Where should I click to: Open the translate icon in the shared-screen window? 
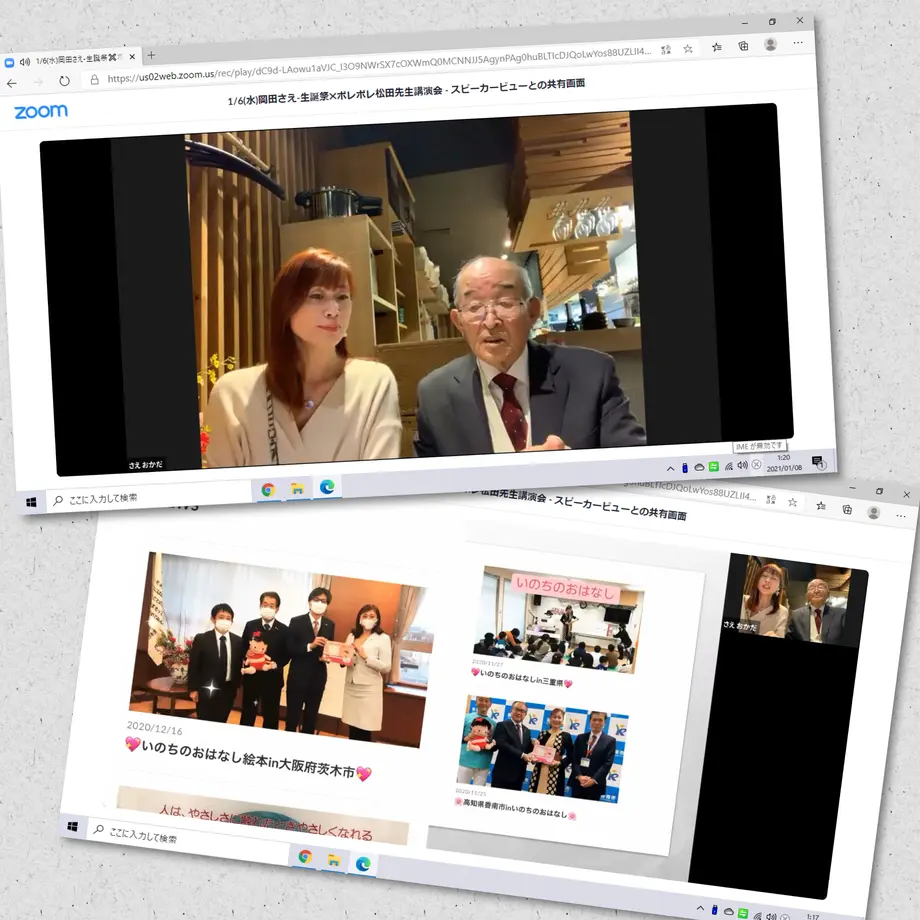(x=771, y=499)
